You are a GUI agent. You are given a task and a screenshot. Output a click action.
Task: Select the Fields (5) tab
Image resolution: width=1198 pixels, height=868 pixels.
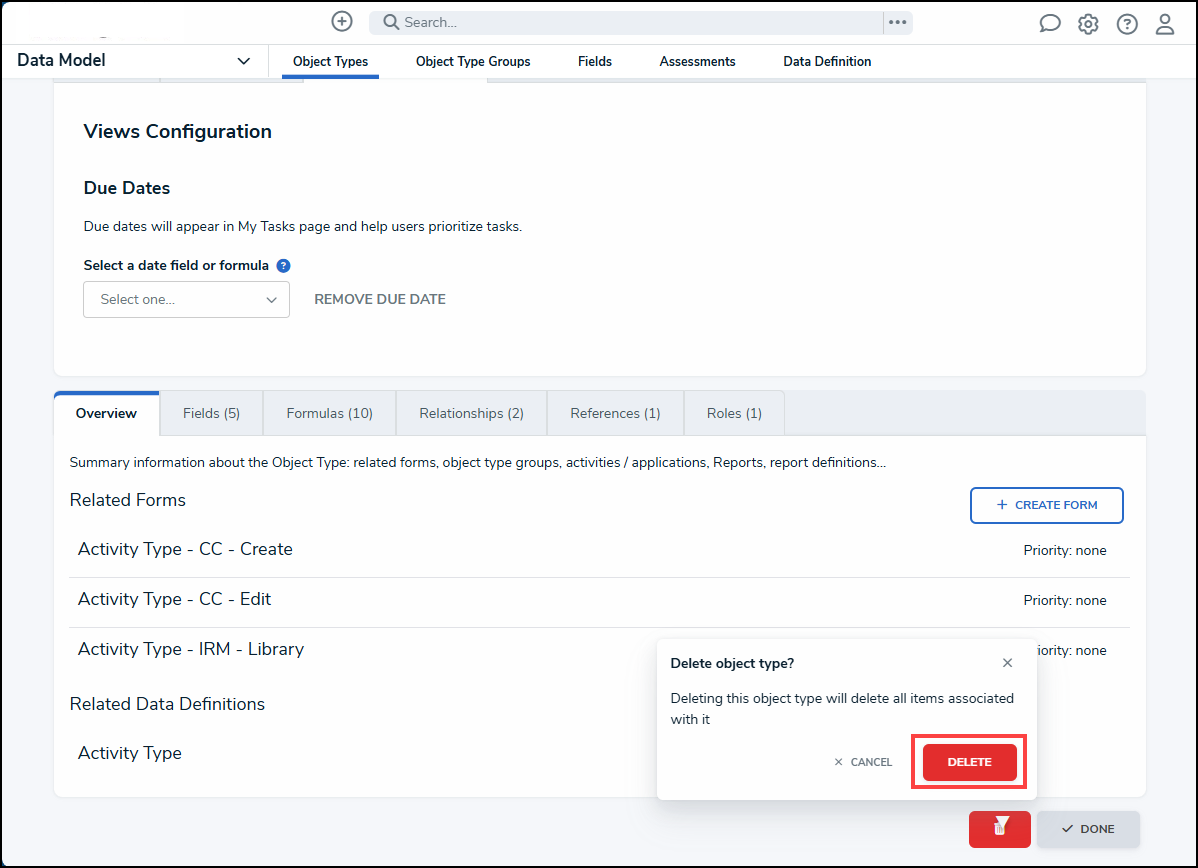211,413
